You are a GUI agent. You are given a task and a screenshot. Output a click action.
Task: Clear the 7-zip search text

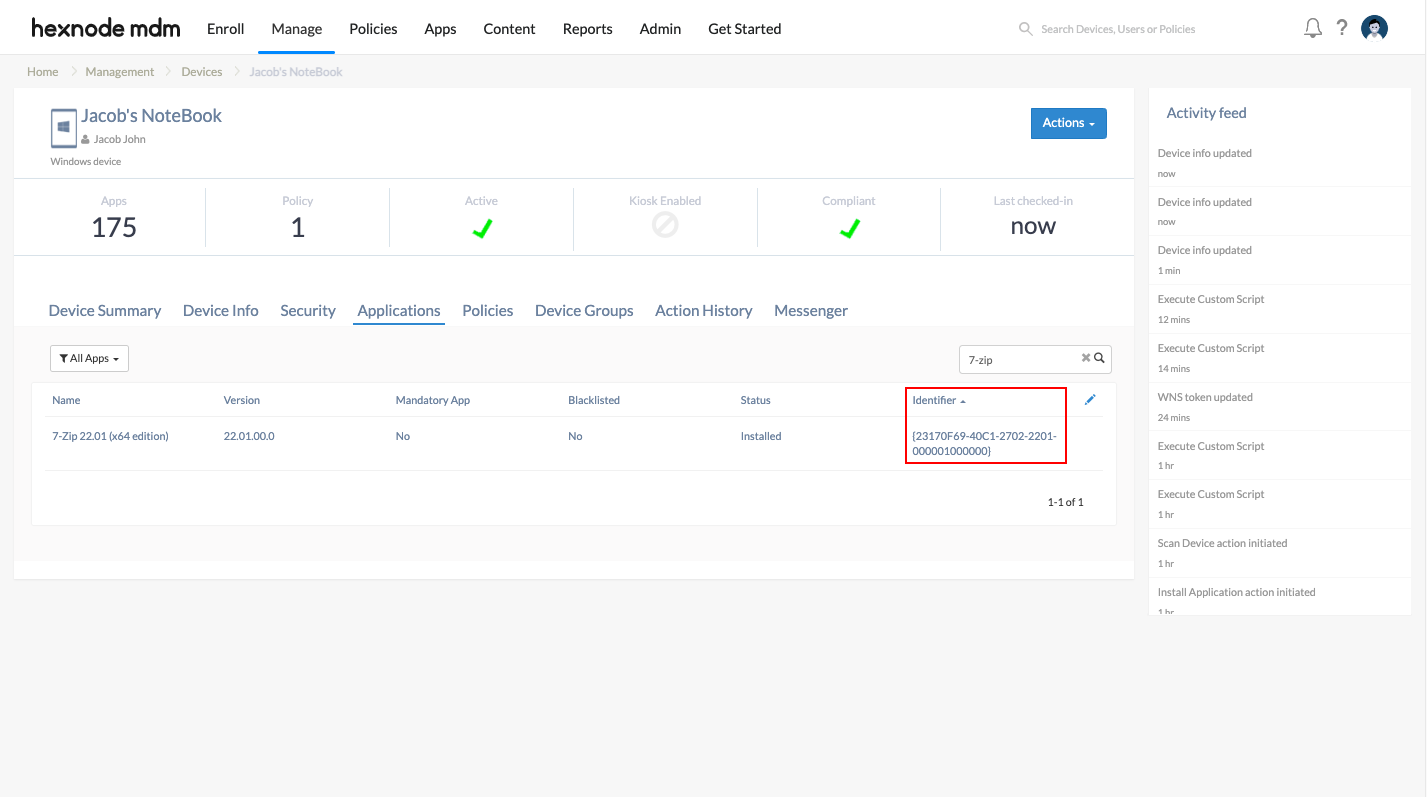coord(1086,358)
